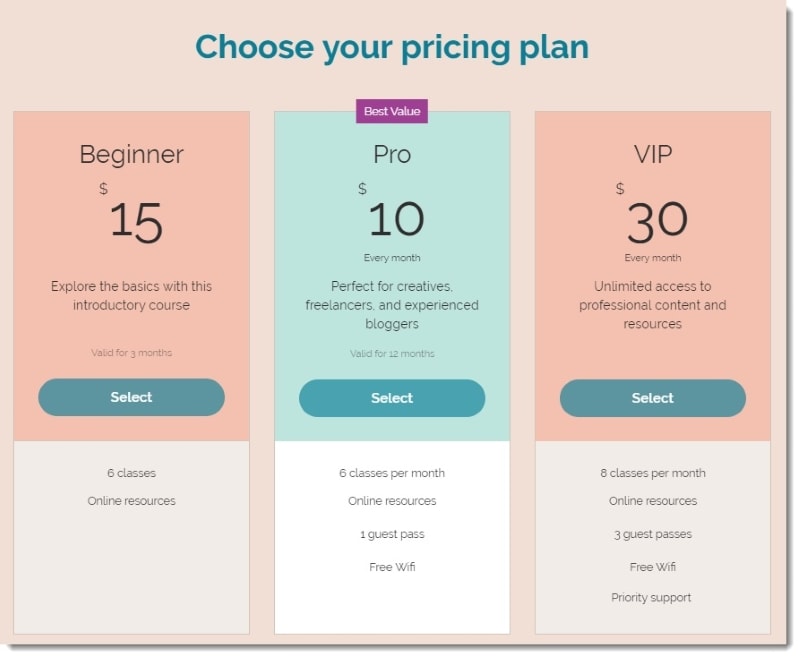
Task: Click 'Choose your pricing plan' heading
Action: tap(392, 47)
